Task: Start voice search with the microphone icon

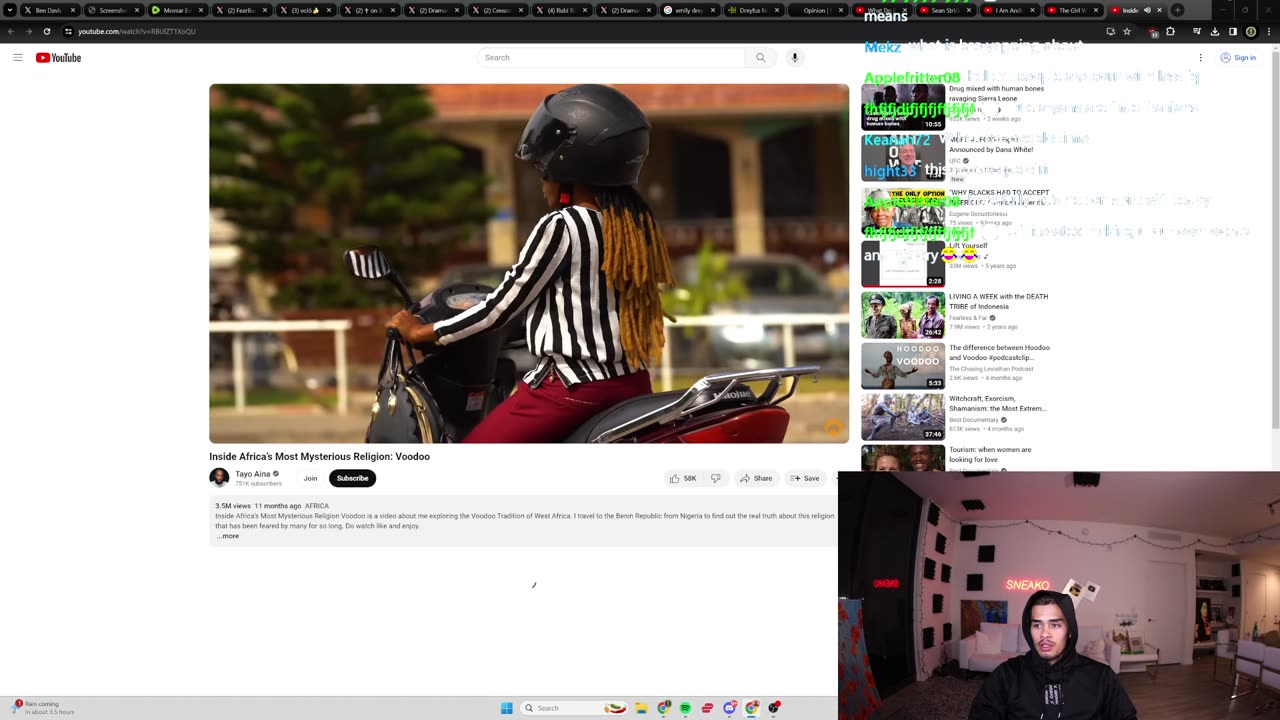Action: point(795,58)
